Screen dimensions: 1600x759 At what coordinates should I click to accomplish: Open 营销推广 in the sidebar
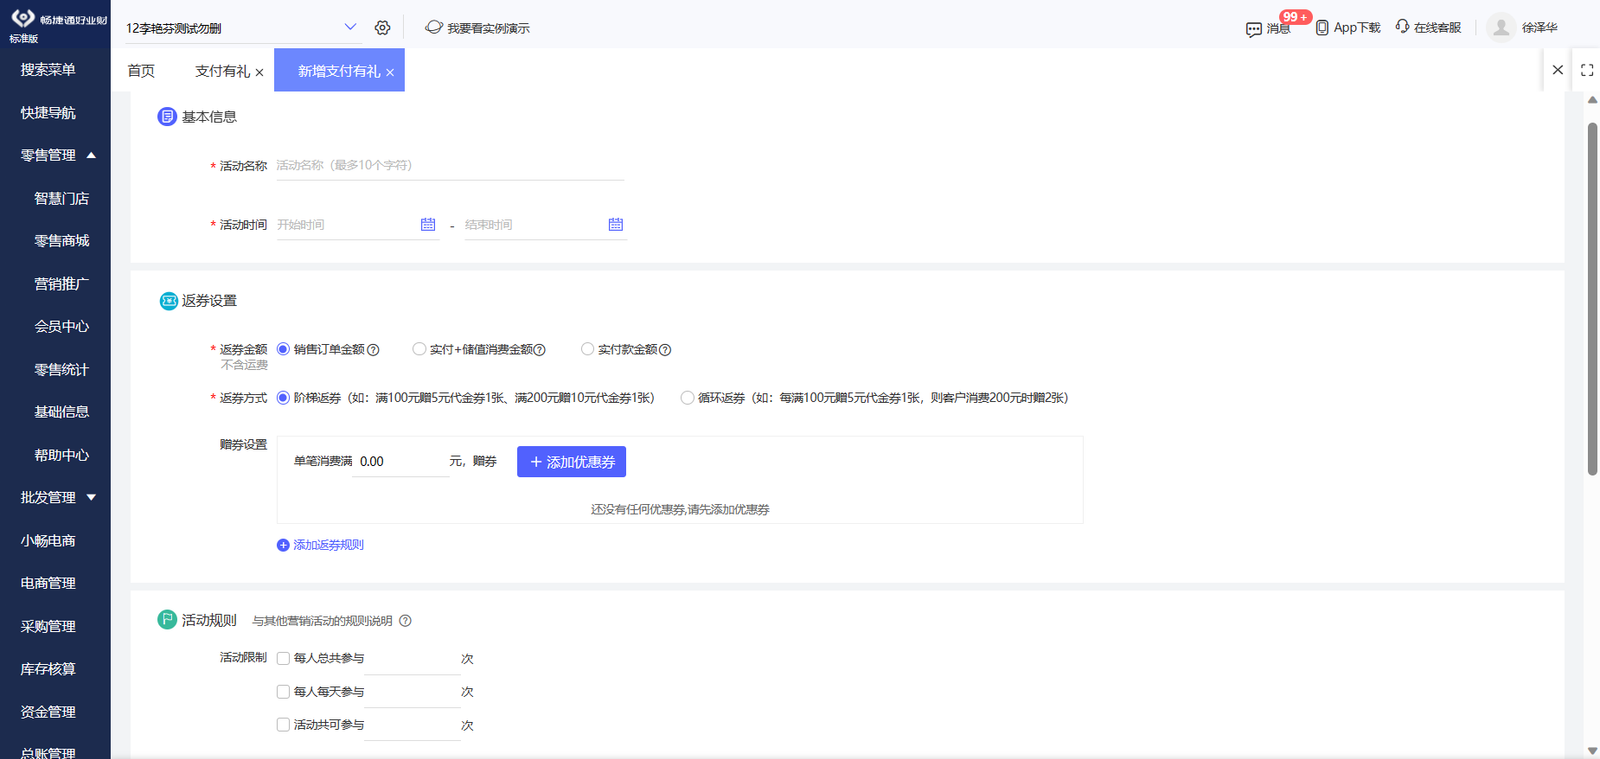(61, 284)
